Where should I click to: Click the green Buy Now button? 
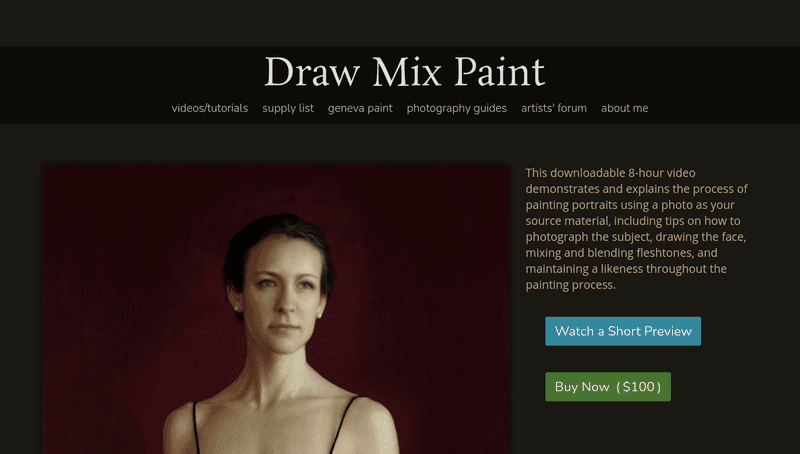pos(608,387)
